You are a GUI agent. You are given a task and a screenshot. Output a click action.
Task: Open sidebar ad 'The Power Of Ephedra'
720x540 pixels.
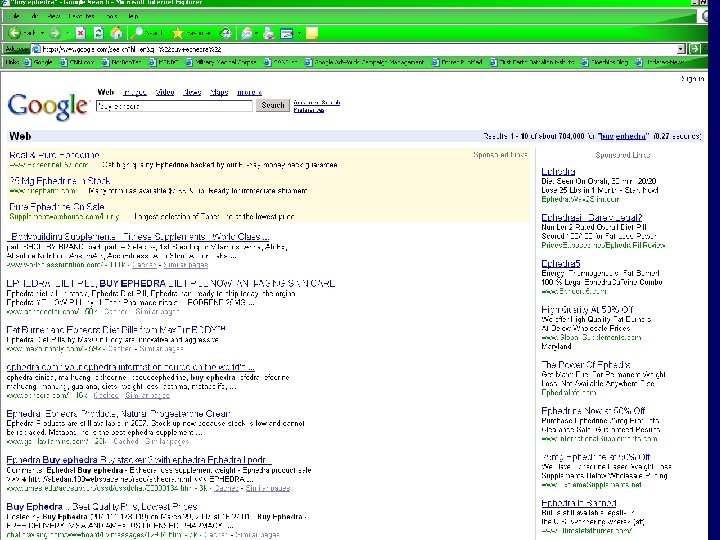(x=586, y=365)
